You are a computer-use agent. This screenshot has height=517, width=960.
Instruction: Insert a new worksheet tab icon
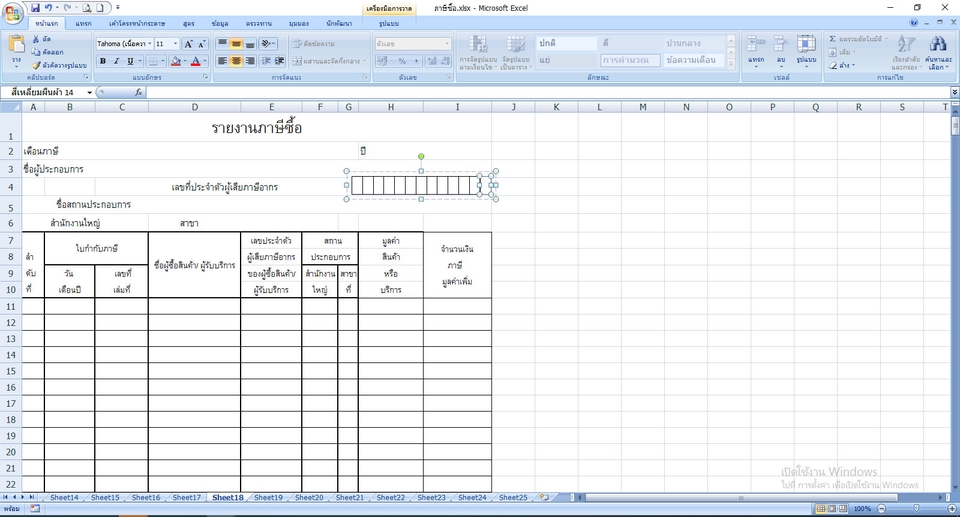544,497
